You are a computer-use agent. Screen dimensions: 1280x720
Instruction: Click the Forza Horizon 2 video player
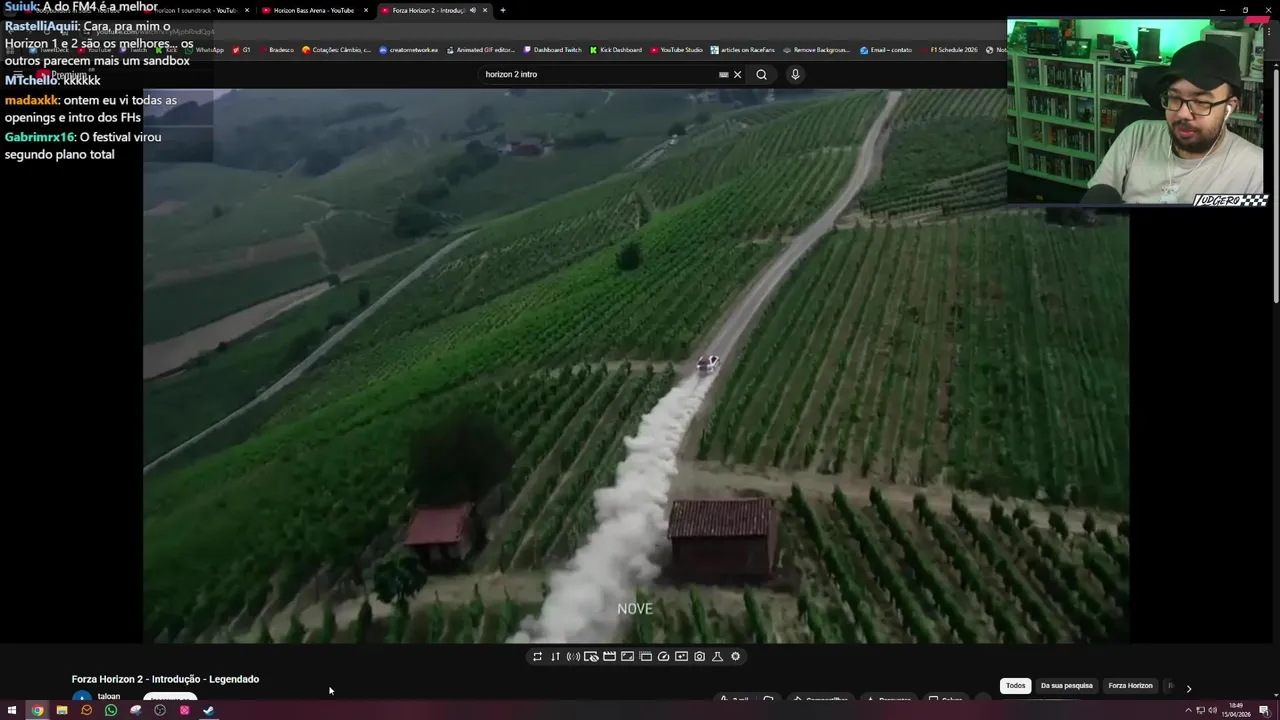636,366
